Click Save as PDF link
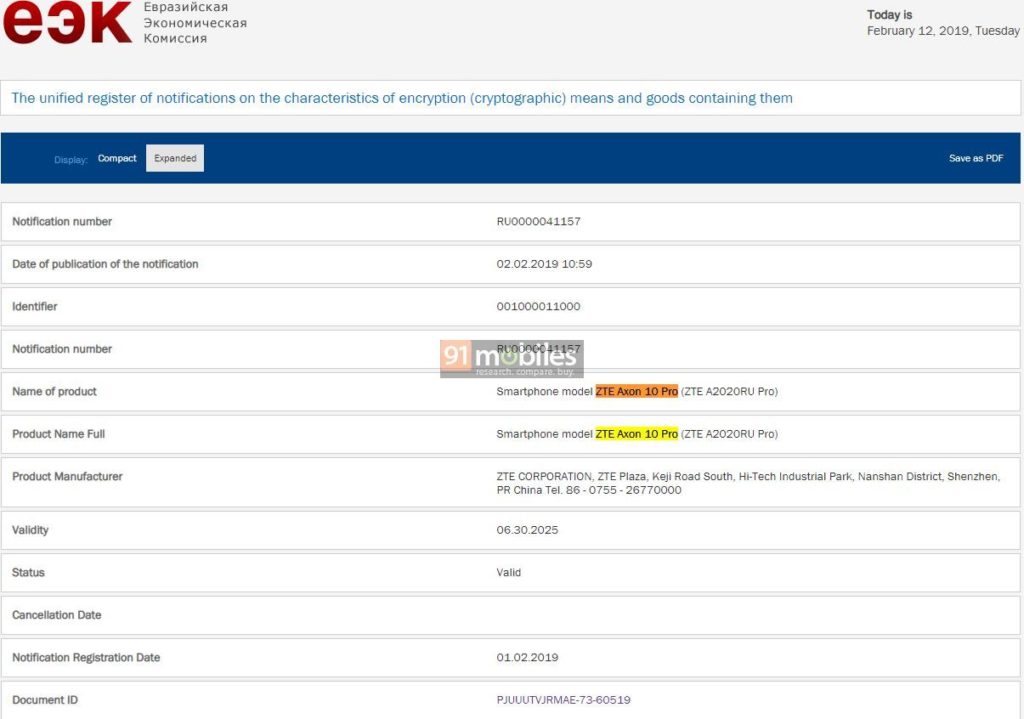Viewport: 1024px width, 719px height. 976,158
